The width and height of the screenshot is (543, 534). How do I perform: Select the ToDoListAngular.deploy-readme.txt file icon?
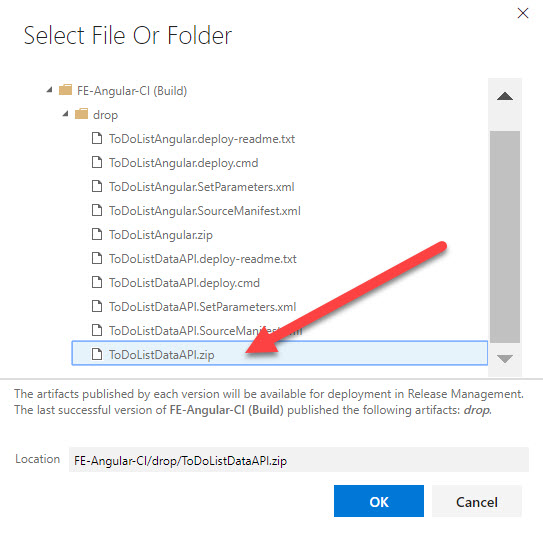97,138
